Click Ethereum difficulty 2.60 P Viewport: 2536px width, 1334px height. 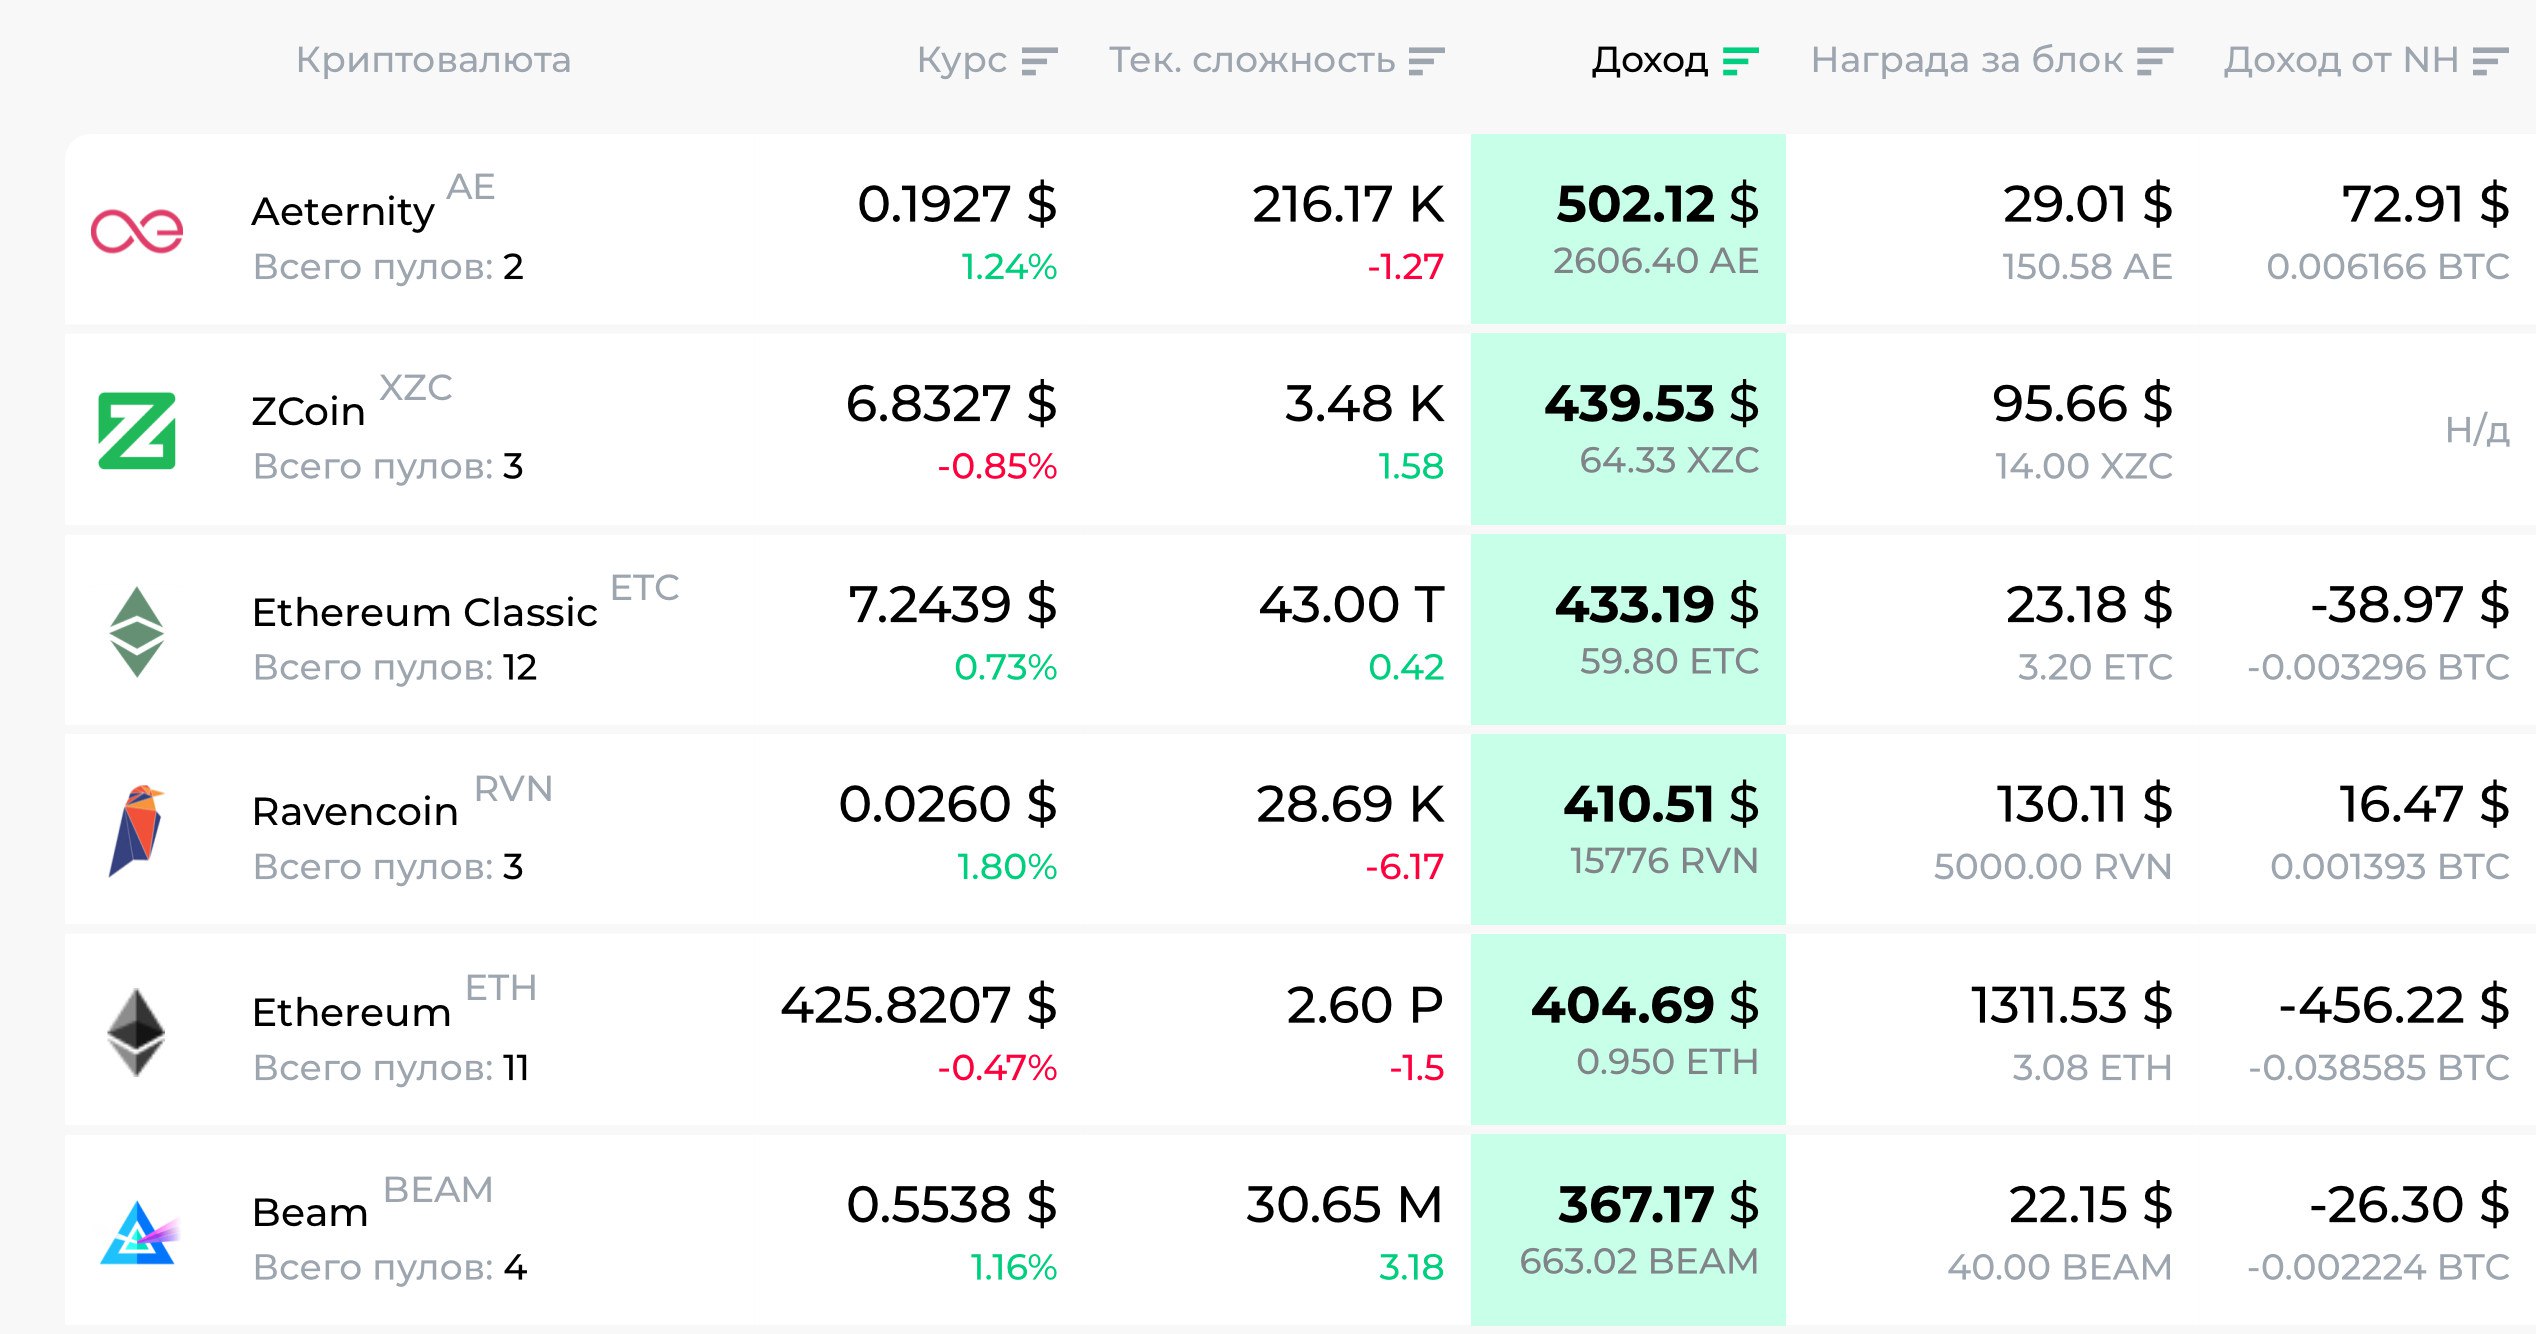coord(1365,1005)
